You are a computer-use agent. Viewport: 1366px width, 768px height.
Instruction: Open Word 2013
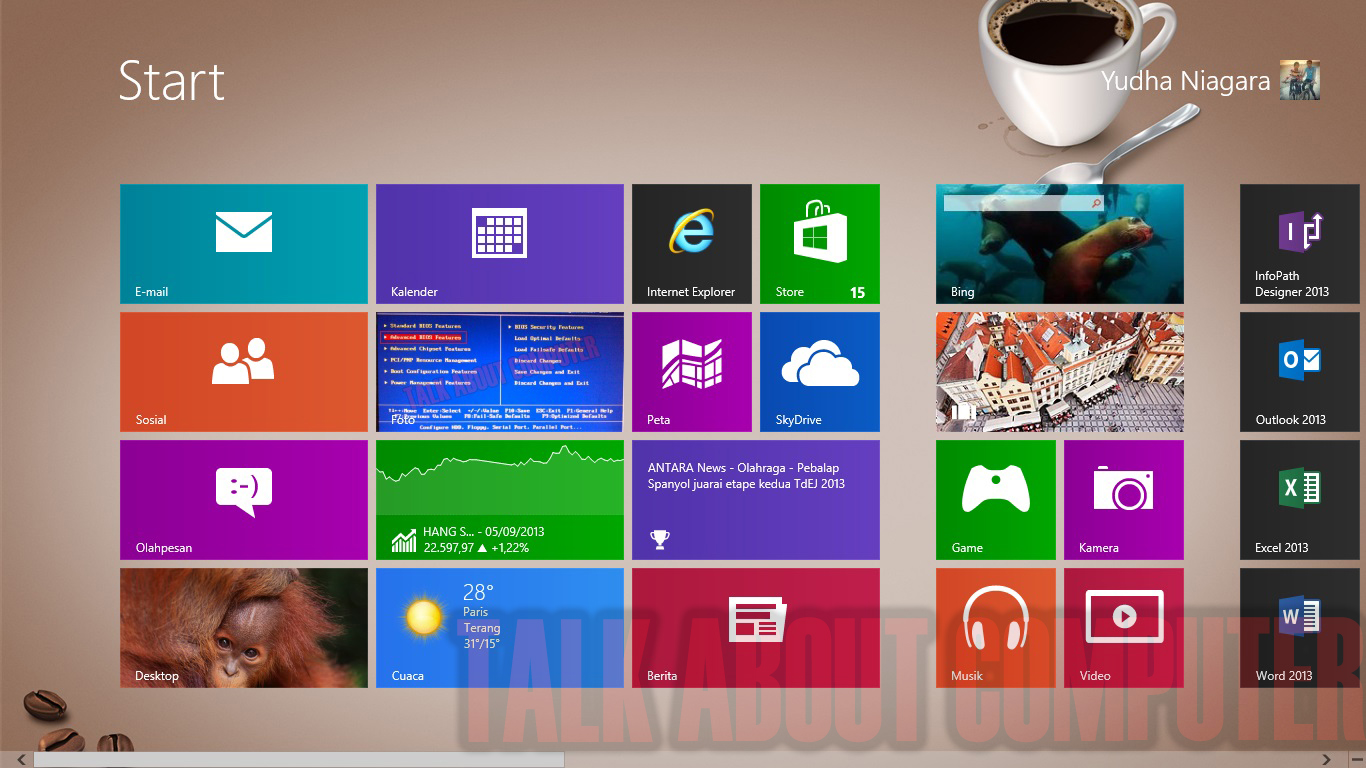coord(1298,628)
